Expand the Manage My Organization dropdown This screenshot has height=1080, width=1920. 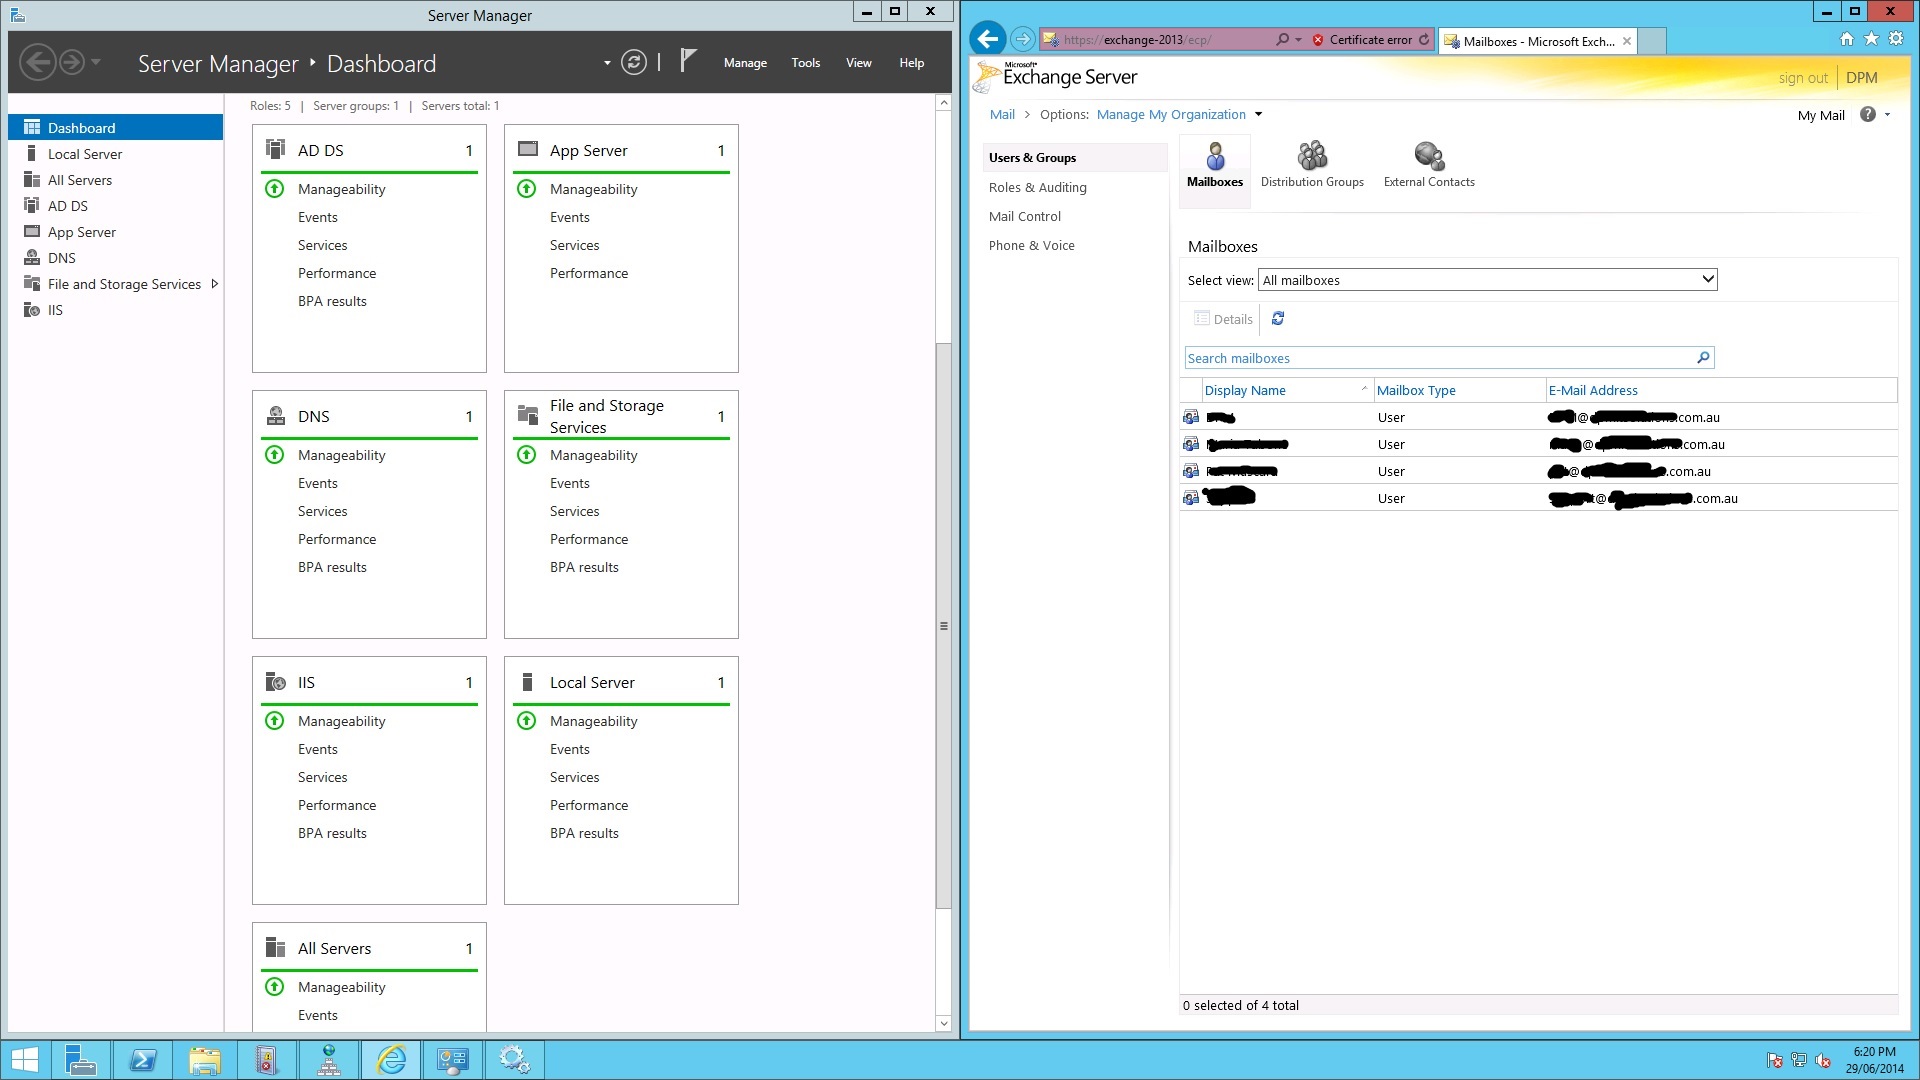1258,115
